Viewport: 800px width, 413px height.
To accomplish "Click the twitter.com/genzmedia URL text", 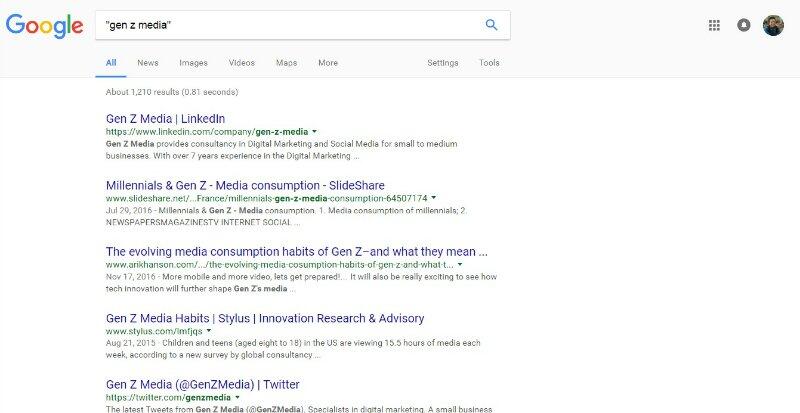I will (168, 397).
